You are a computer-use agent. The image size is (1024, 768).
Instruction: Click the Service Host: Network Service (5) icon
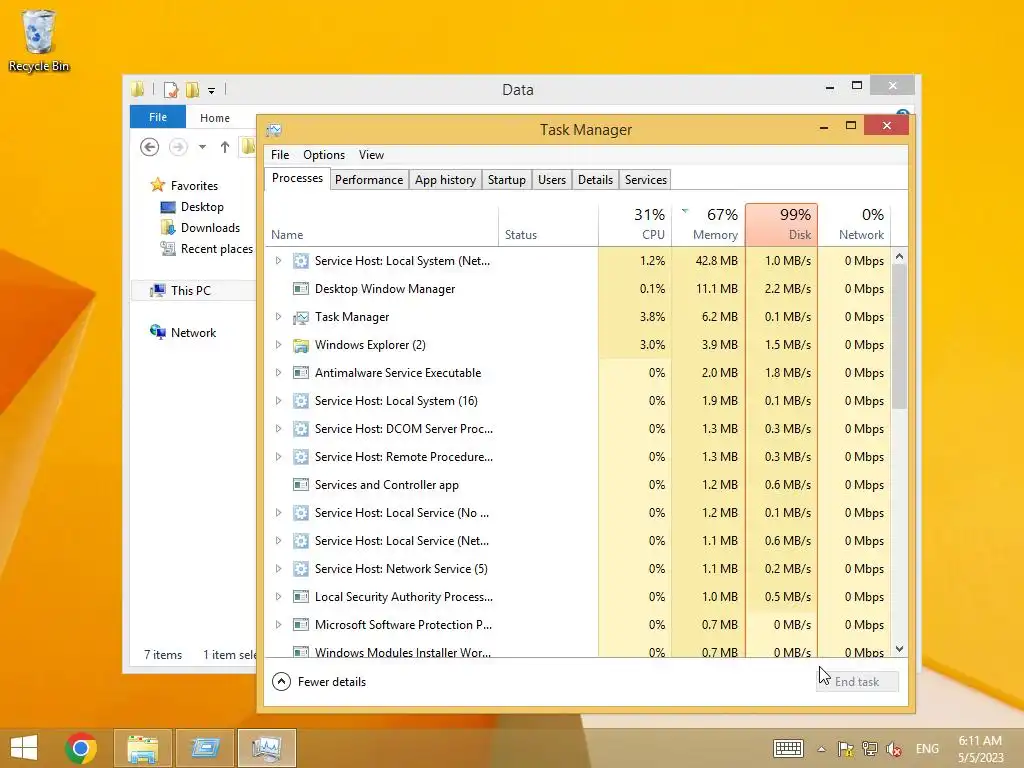300,569
